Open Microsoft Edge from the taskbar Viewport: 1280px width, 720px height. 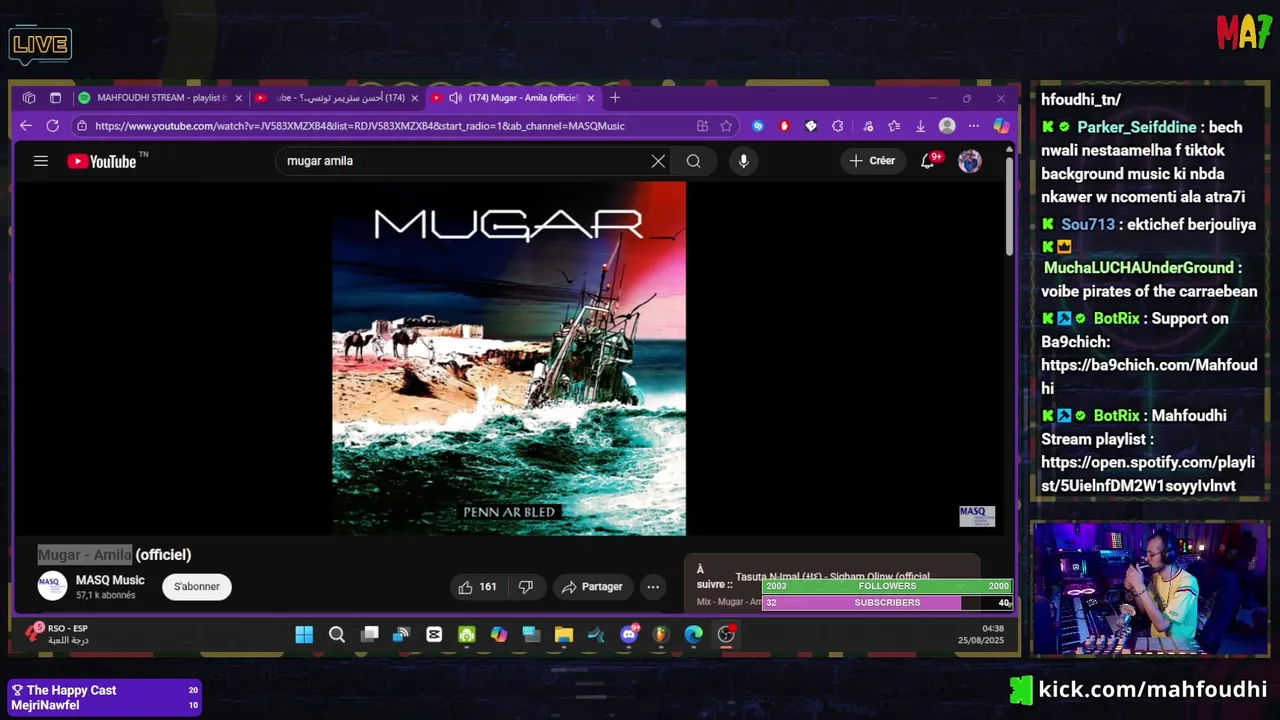click(x=694, y=634)
